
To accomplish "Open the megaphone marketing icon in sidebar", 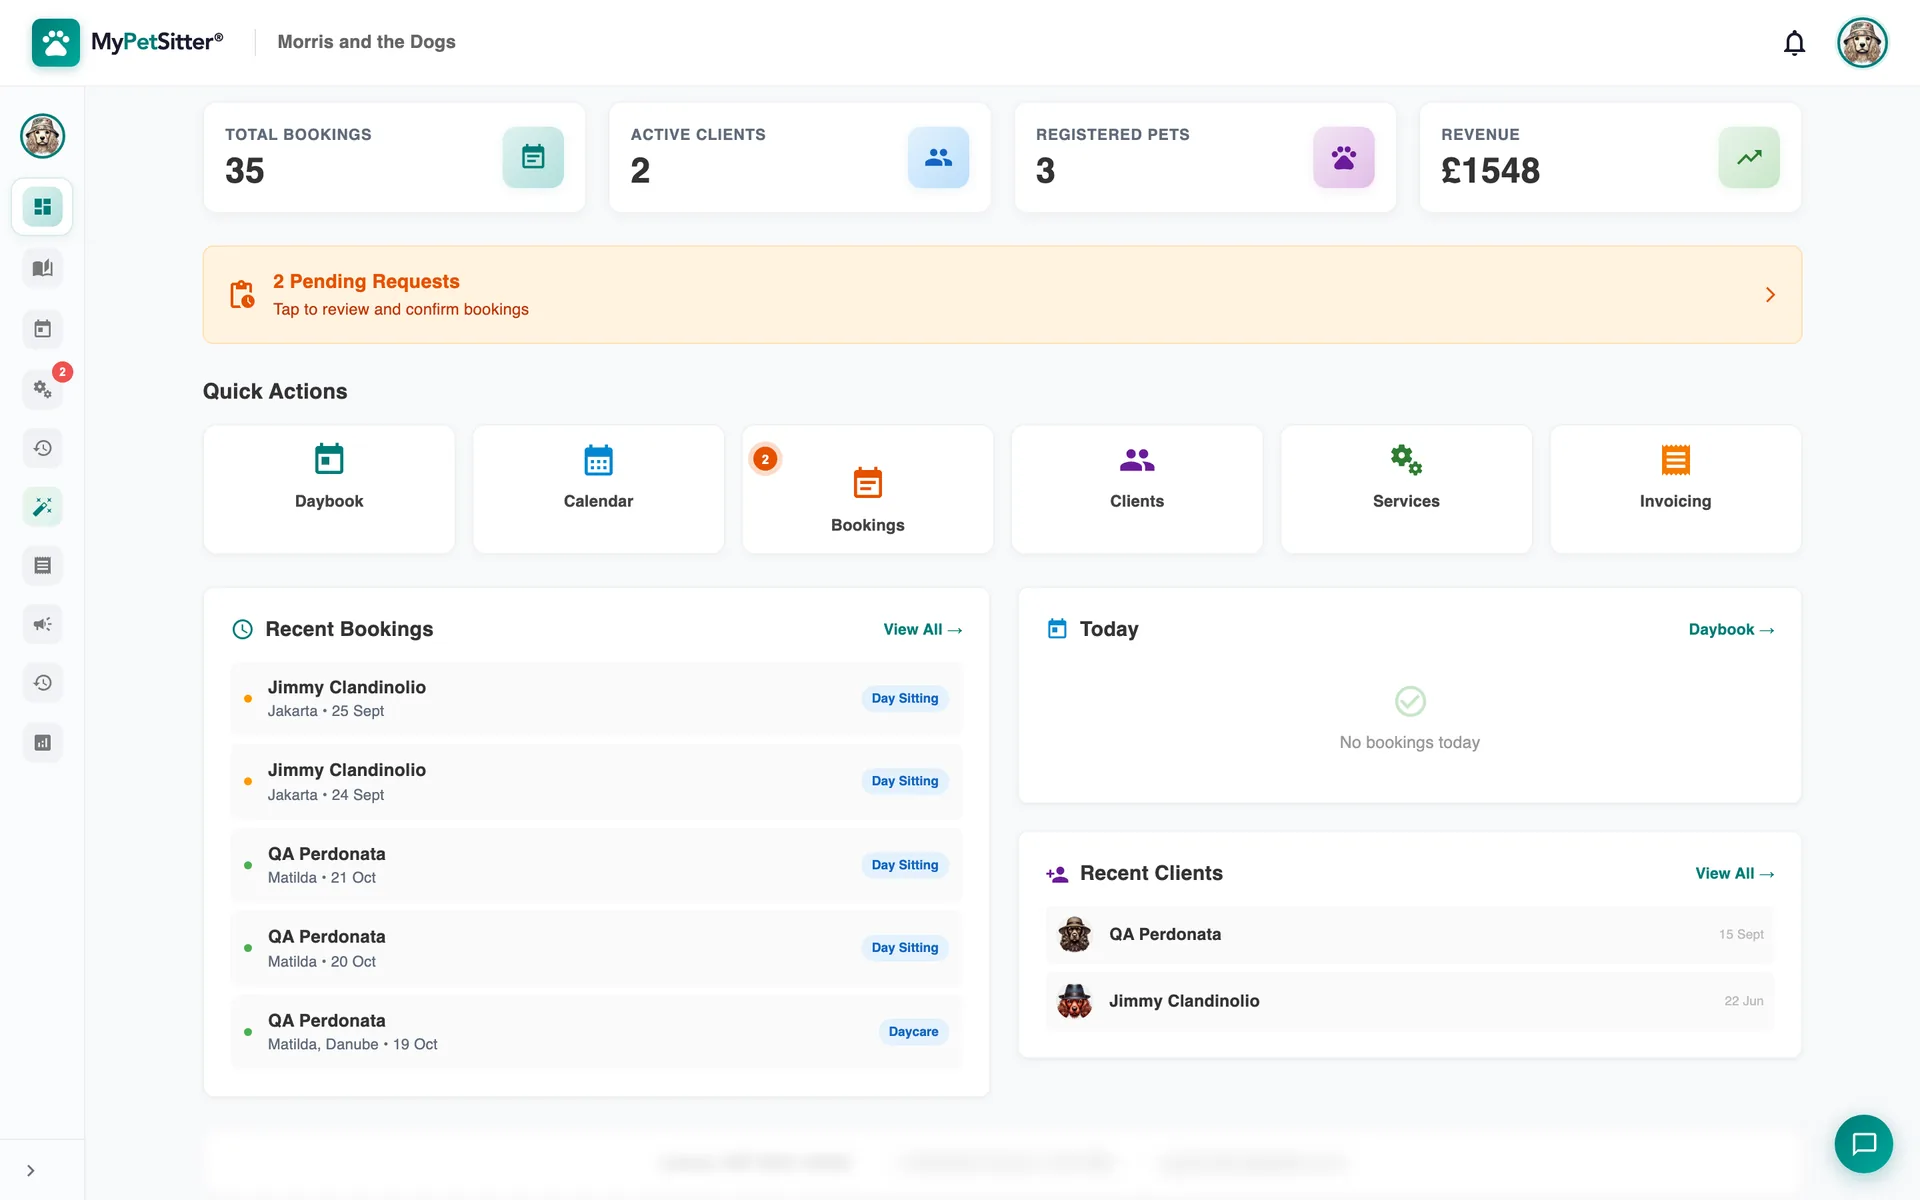I will click(x=42, y=625).
